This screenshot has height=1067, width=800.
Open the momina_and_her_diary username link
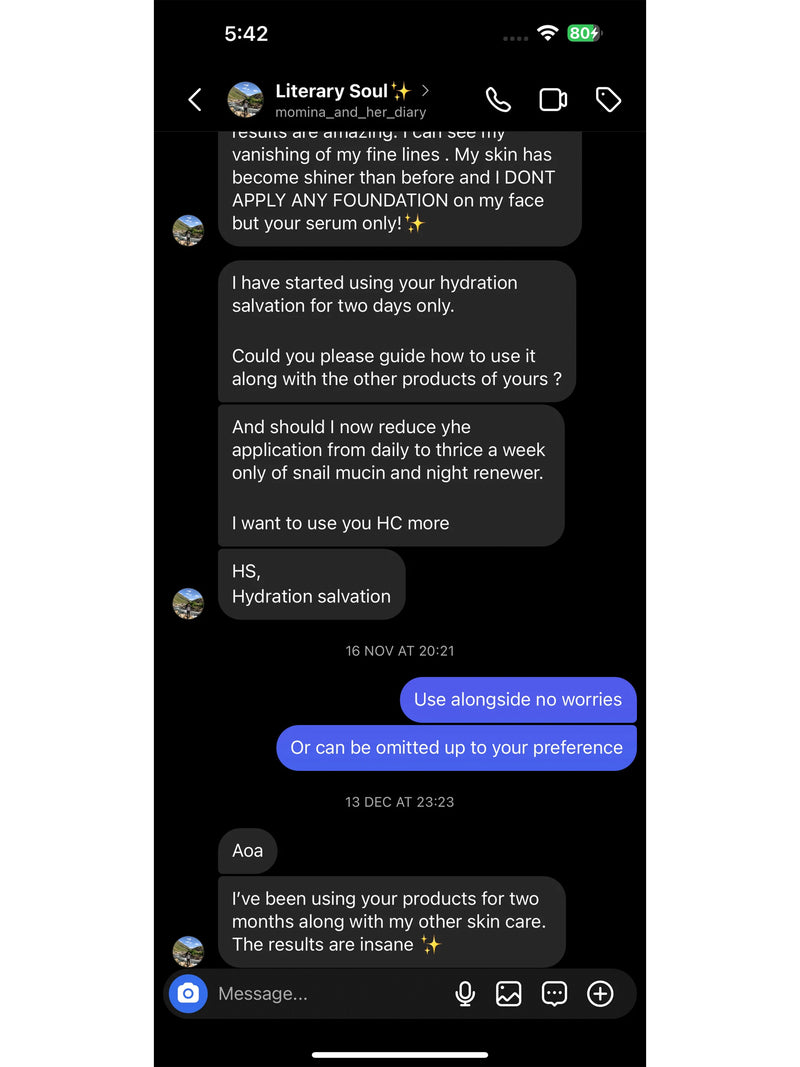(x=350, y=113)
